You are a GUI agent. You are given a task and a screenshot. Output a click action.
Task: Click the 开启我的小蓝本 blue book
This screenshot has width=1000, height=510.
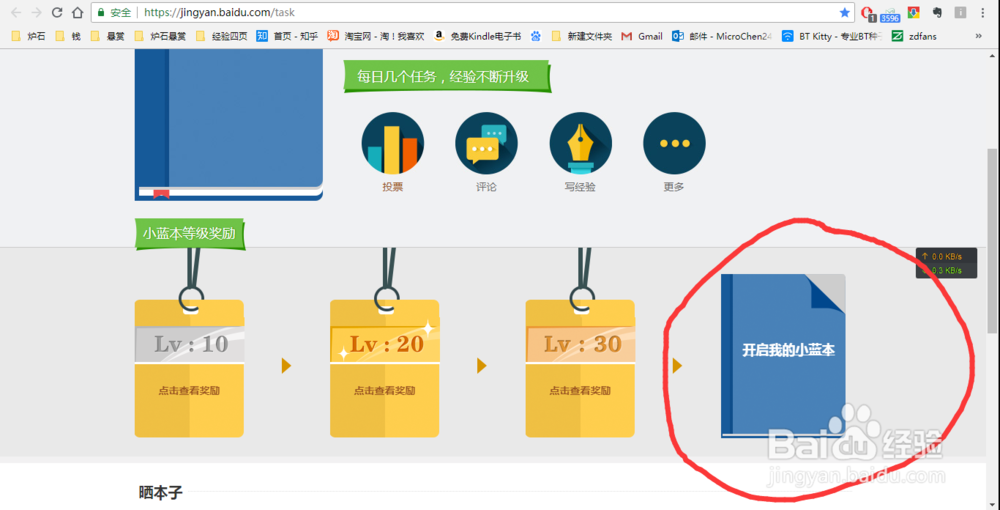(783, 356)
